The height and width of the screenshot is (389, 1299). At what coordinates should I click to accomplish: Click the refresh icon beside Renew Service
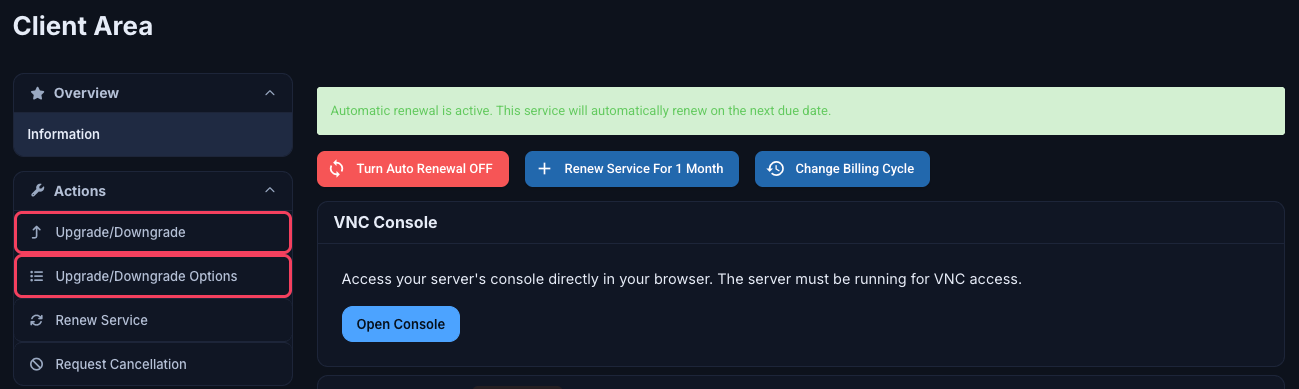(37, 320)
